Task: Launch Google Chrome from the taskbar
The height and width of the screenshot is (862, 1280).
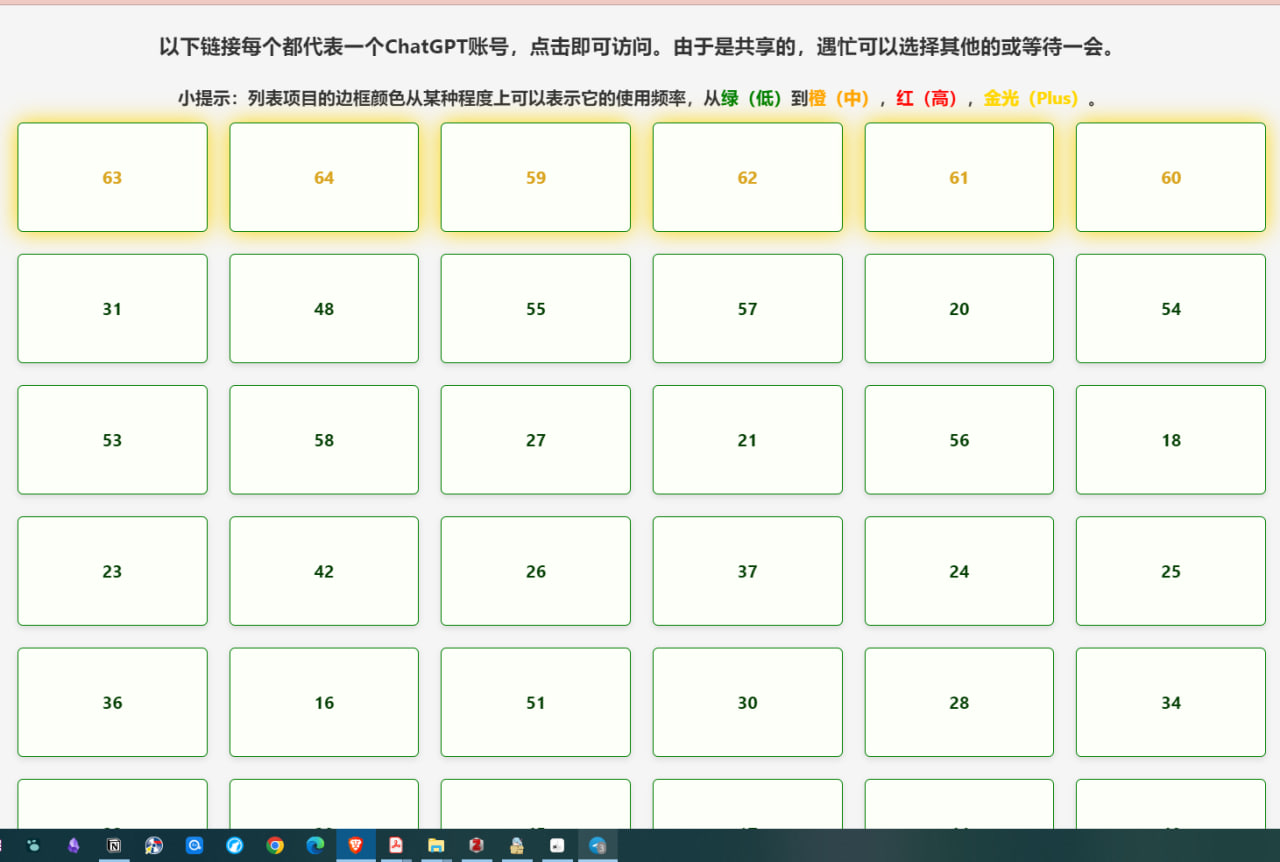Action: [x=275, y=845]
